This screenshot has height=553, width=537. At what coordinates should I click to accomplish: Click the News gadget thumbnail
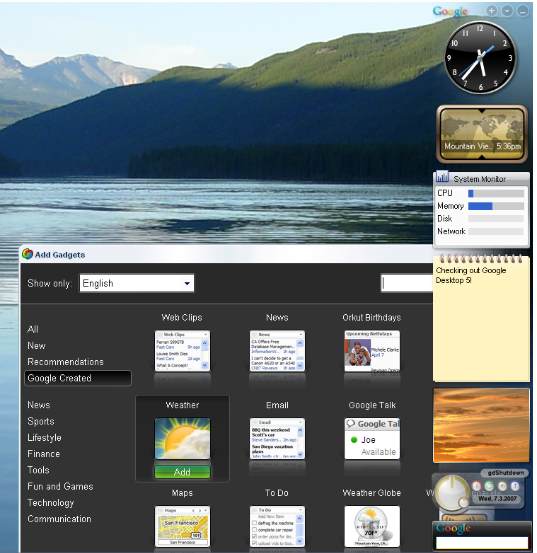tap(277, 351)
